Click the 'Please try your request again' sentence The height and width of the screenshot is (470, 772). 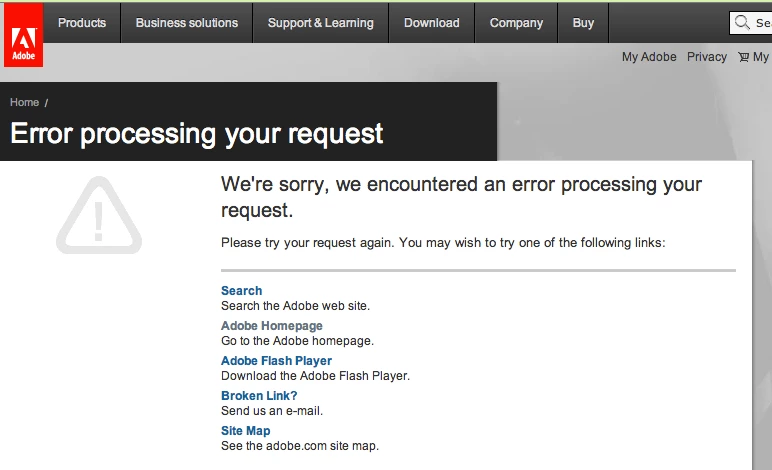(x=443, y=243)
